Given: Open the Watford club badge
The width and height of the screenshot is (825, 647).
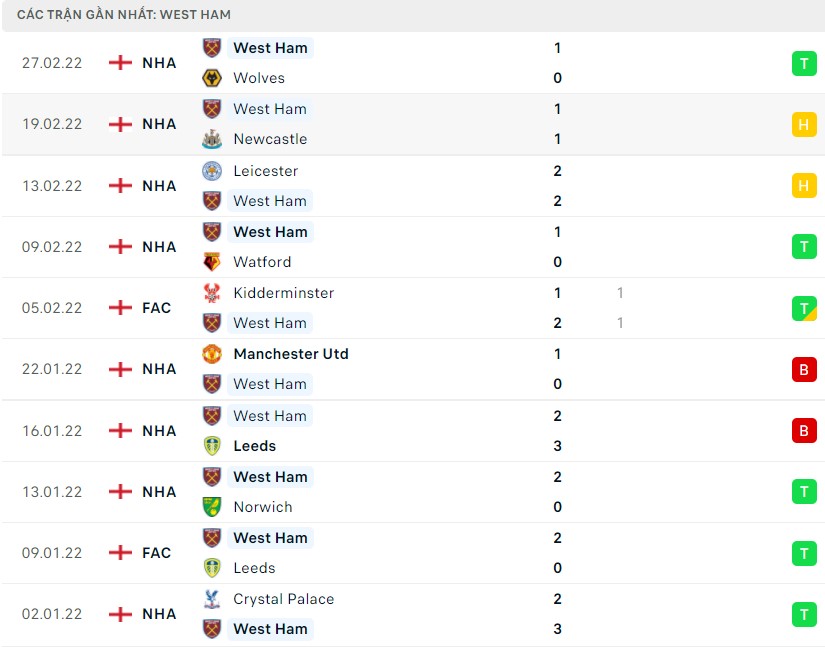Looking at the screenshot, I should pyautogui.click(x=212, y=262).
